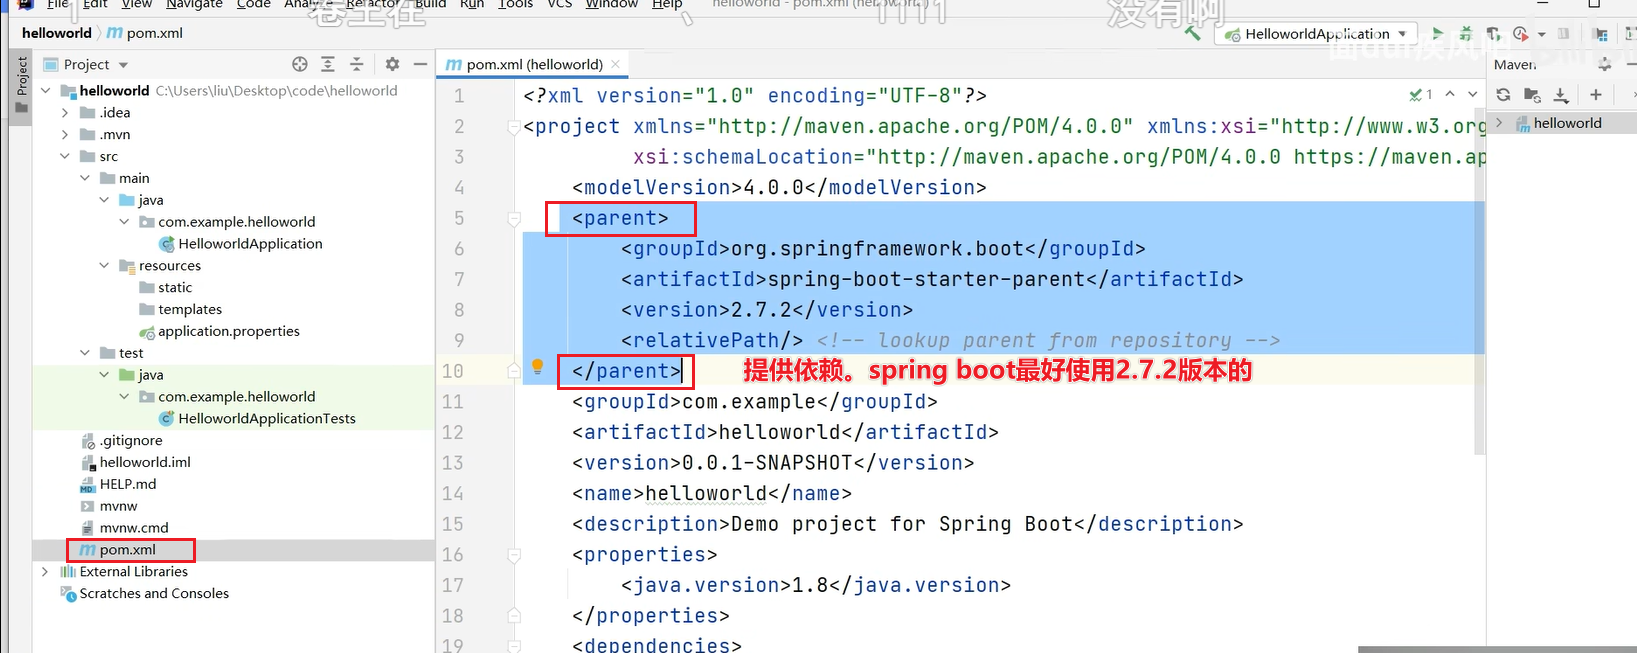Click the helloworld breadcrumb in navigation bar

pyautogui.click(x=56, y=33)
